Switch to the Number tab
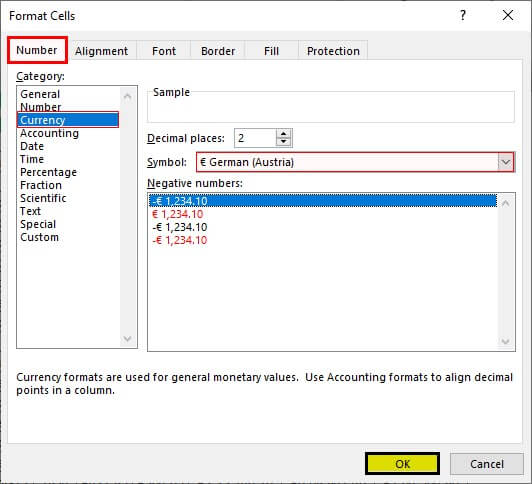 click(37, 50)
